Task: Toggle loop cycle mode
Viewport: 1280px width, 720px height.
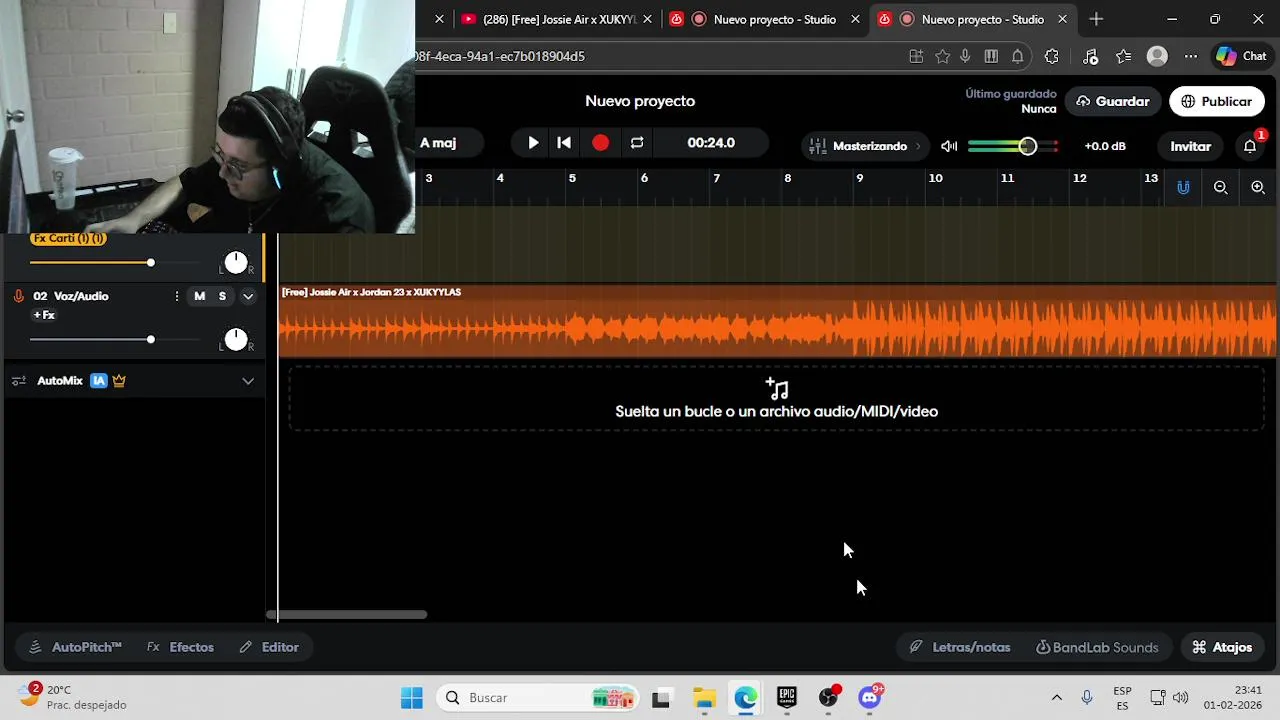Action: click(x=637, y=143)
